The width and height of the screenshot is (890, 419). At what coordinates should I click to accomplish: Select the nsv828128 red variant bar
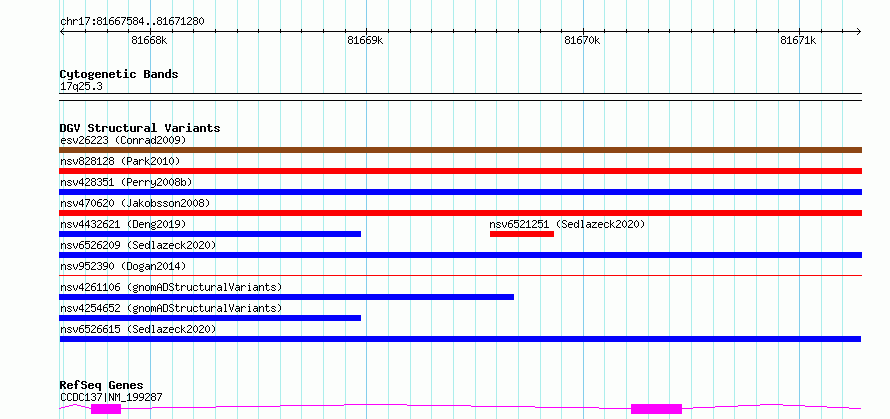pyautogui.click(x=460, y=171)
